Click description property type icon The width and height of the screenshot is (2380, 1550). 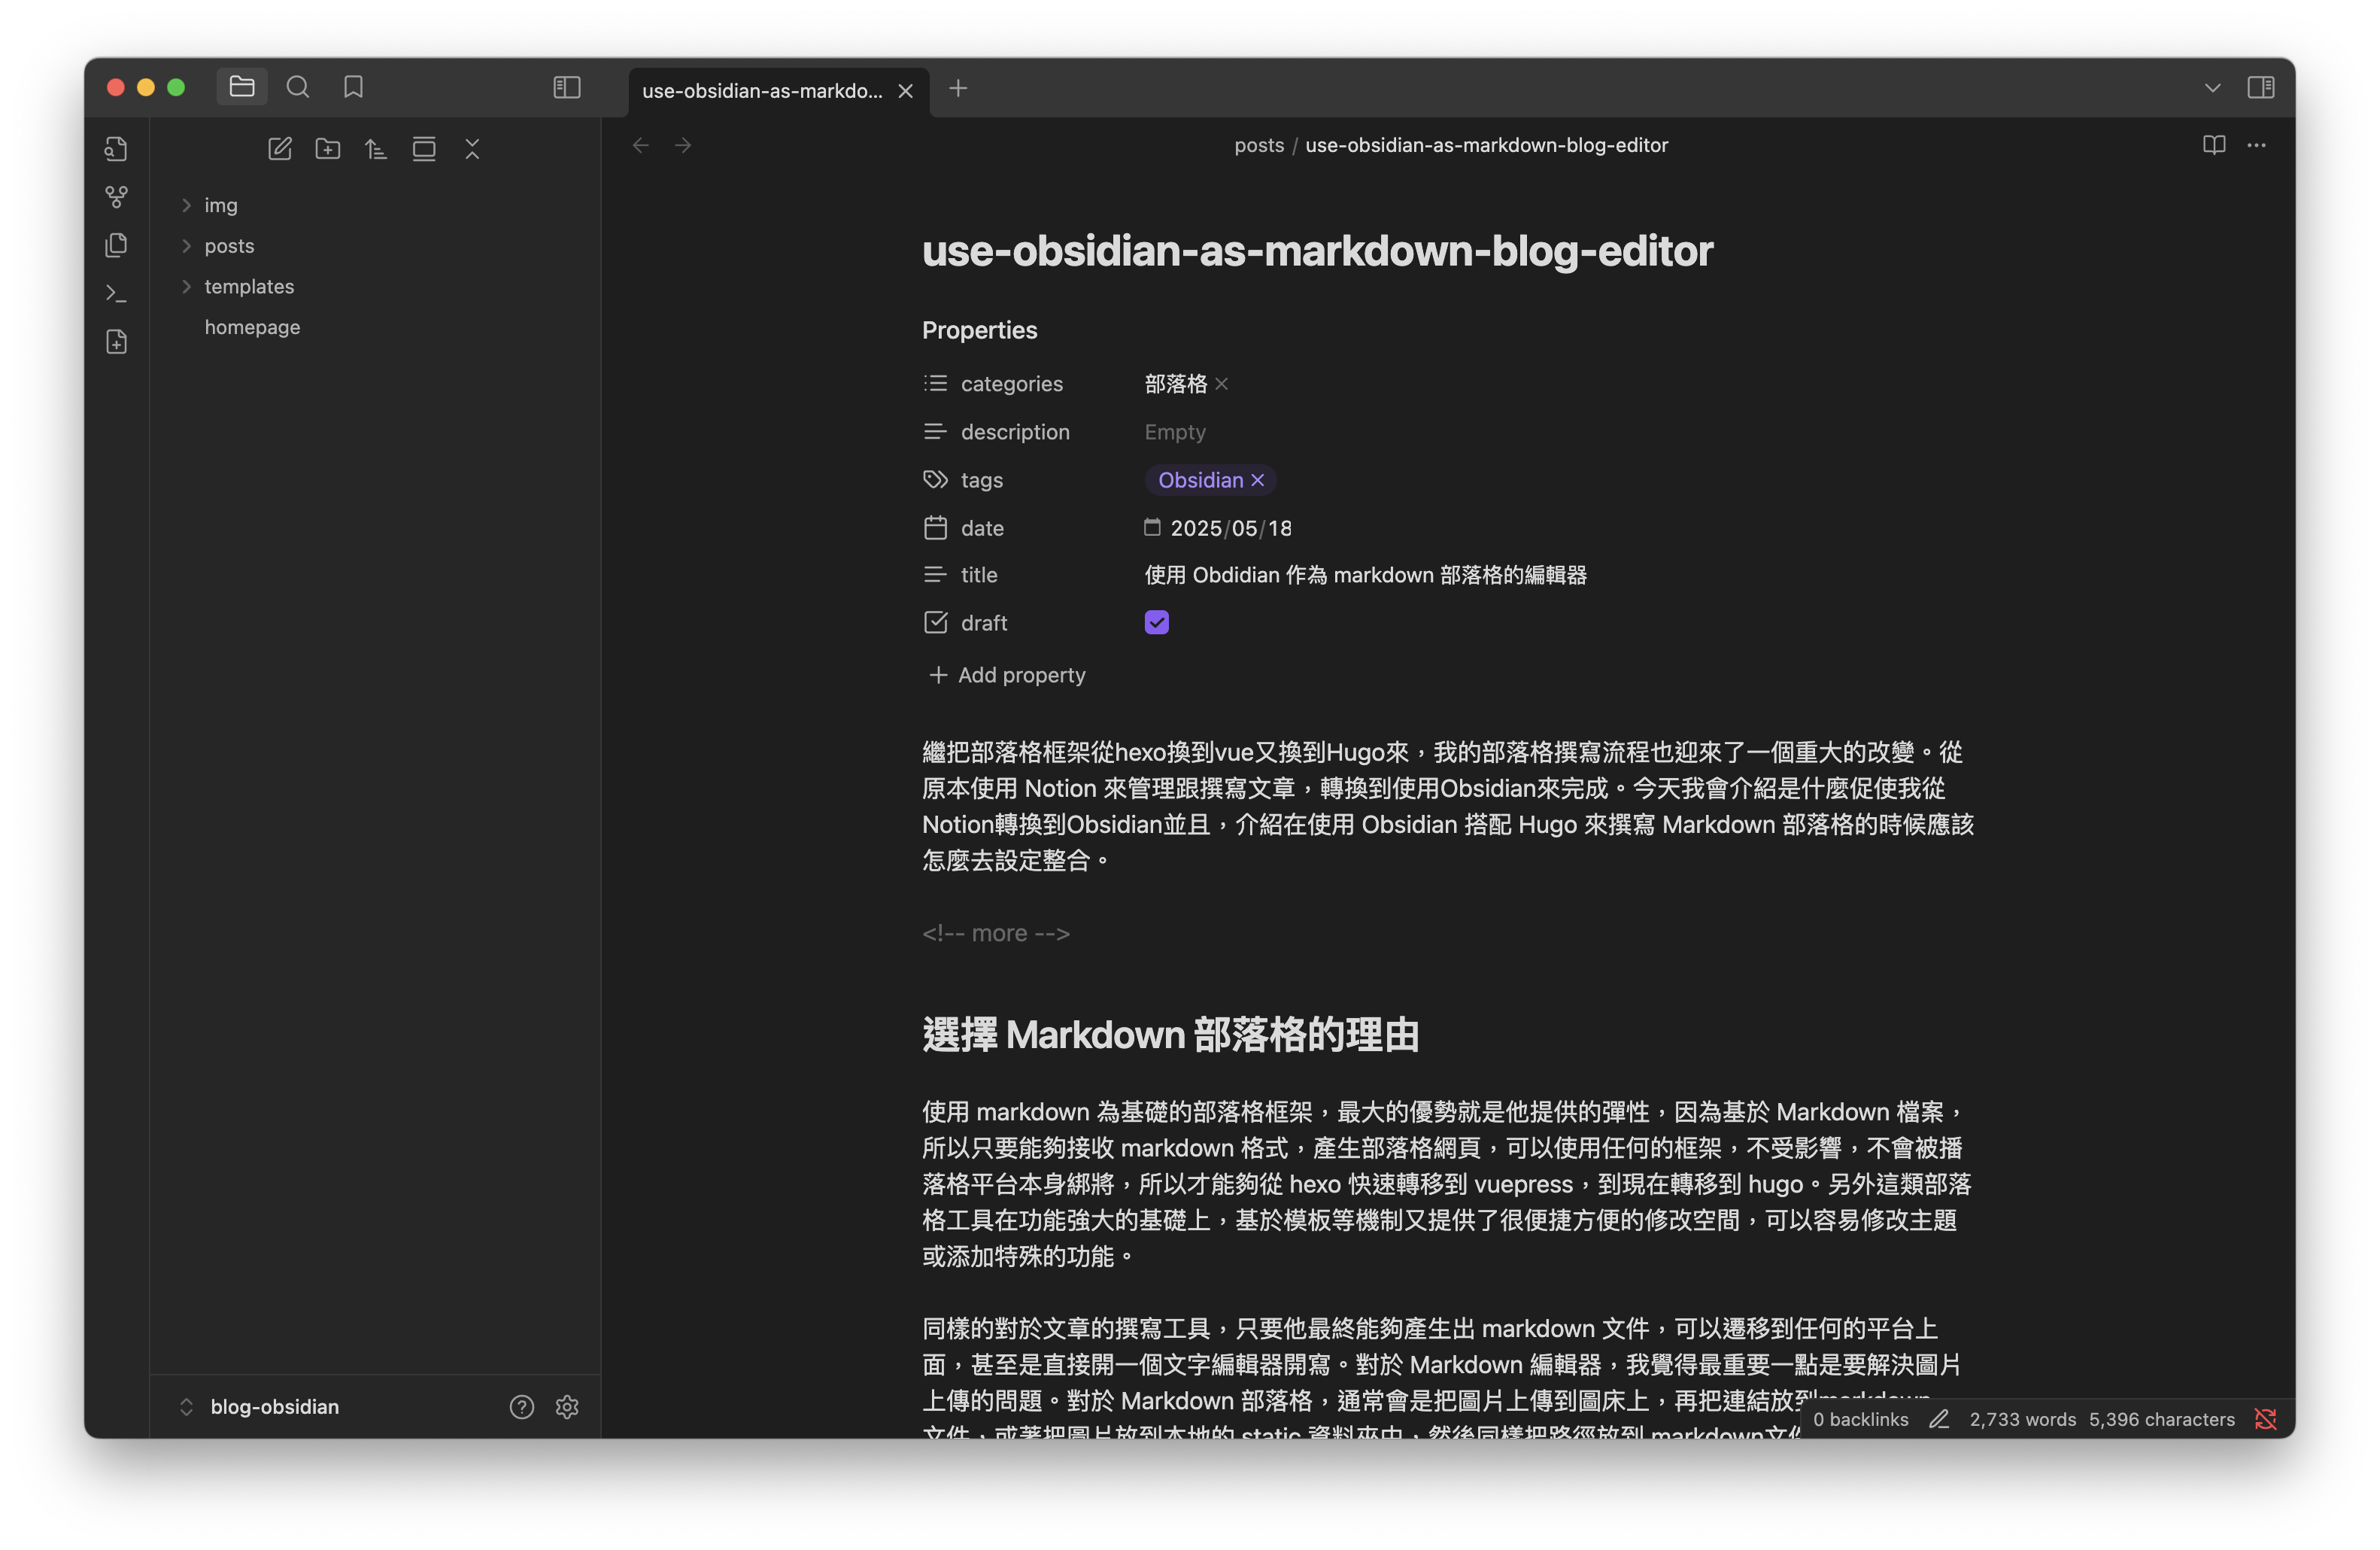coord(935,432)
